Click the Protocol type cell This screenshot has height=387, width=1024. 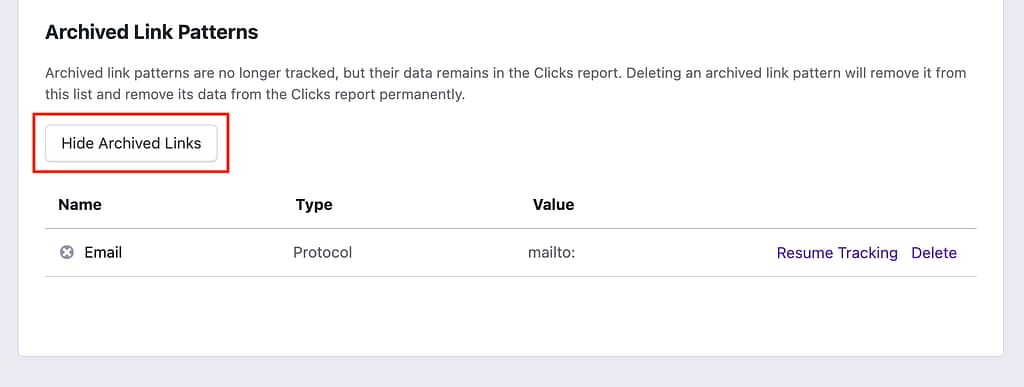(x=323, y=253)
